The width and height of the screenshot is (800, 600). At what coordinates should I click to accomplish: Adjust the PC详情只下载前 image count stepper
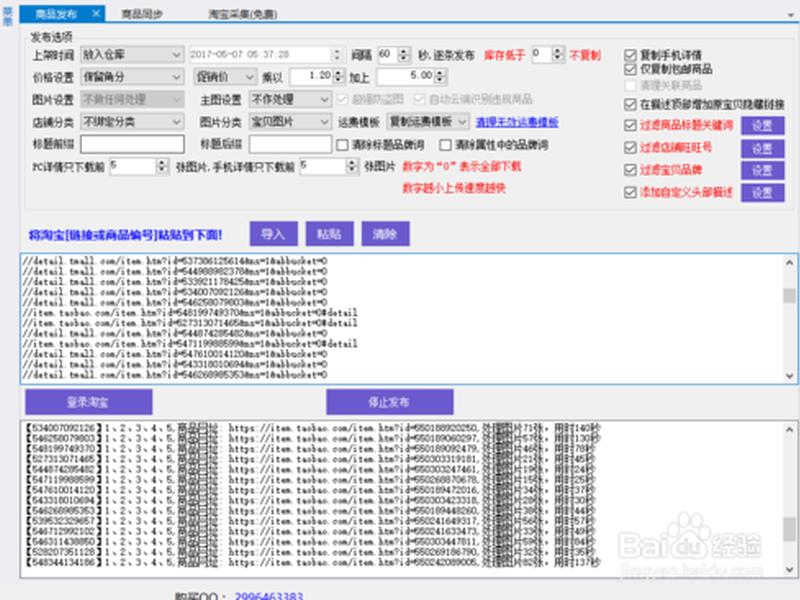pos(162,166)
